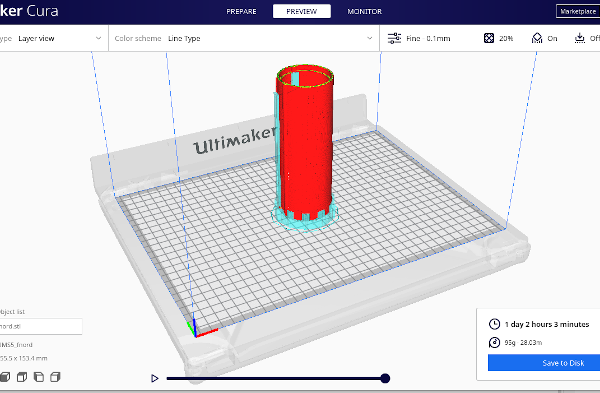Select the side view cube icon
The width and height of the screenshot is (600, 393).
click(55, 377)
